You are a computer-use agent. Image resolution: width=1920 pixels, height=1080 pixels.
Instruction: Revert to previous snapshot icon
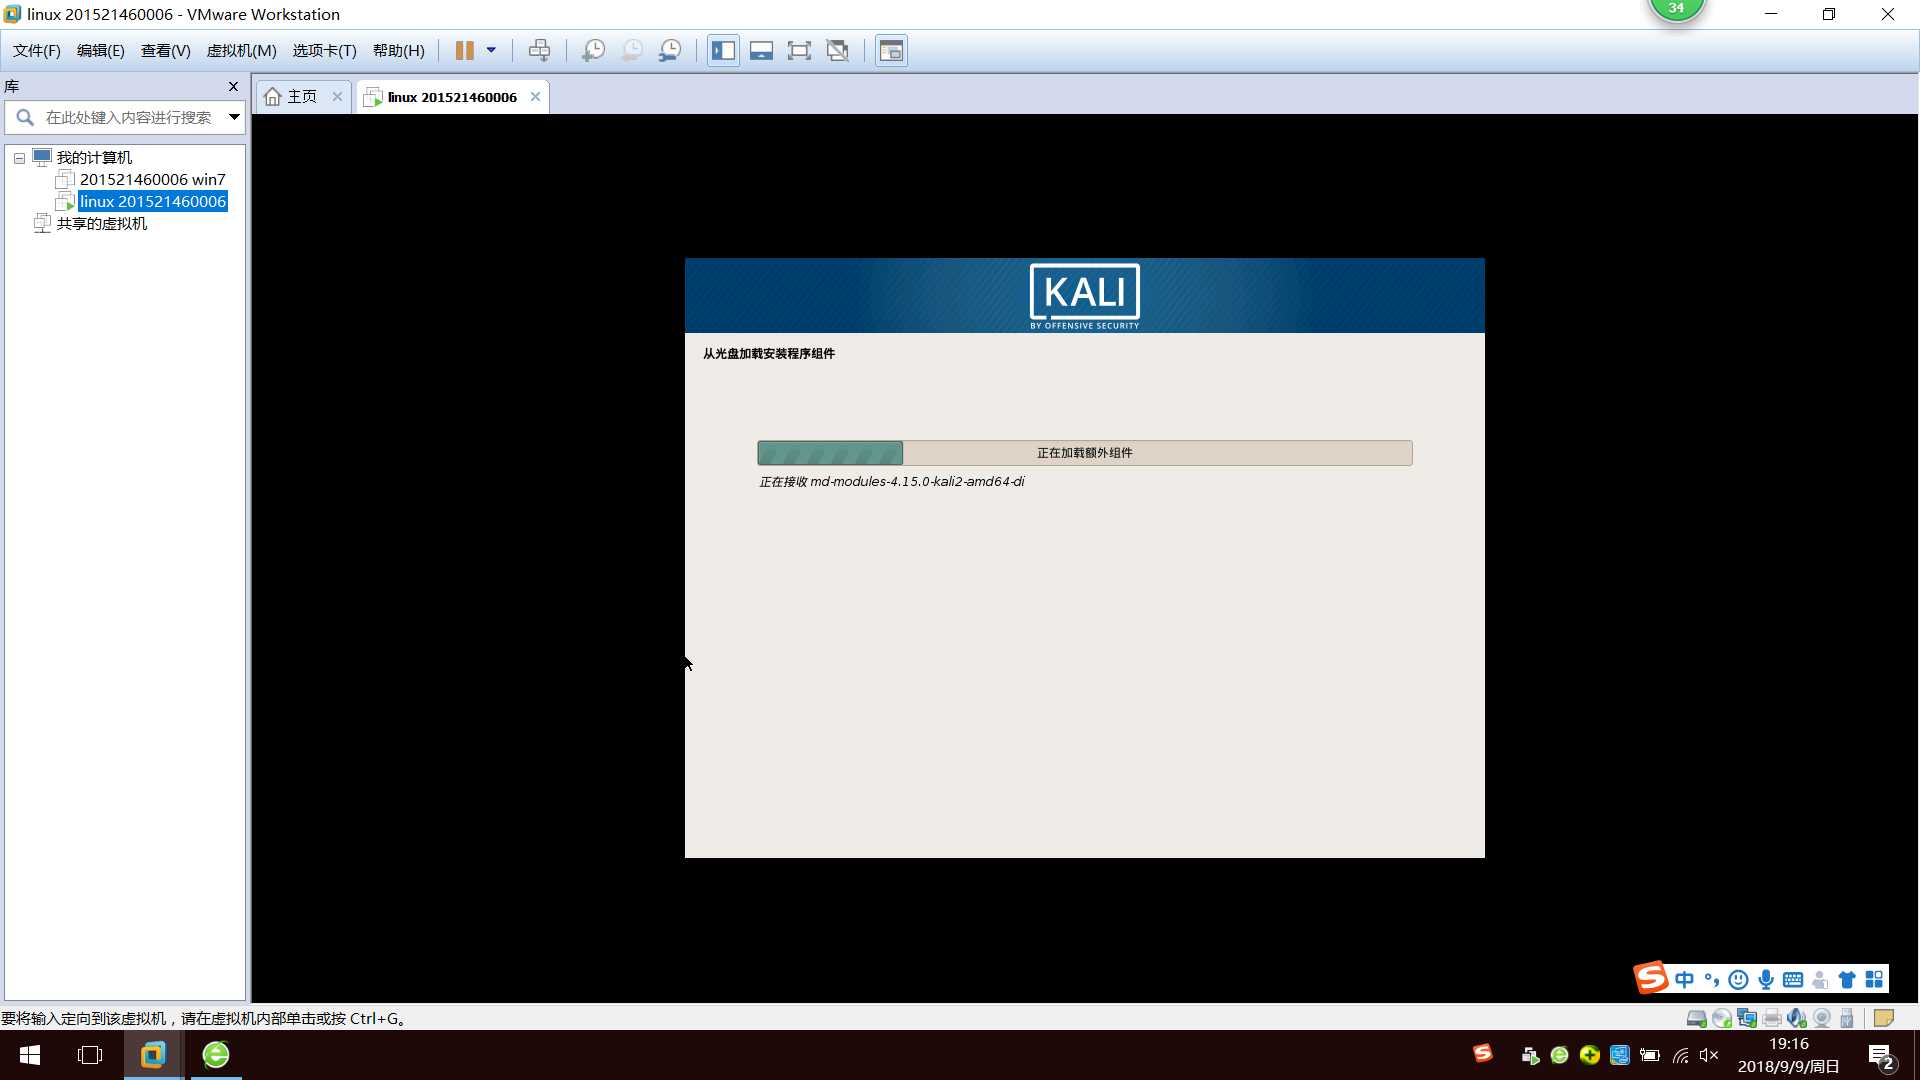[x=632, y=51]
